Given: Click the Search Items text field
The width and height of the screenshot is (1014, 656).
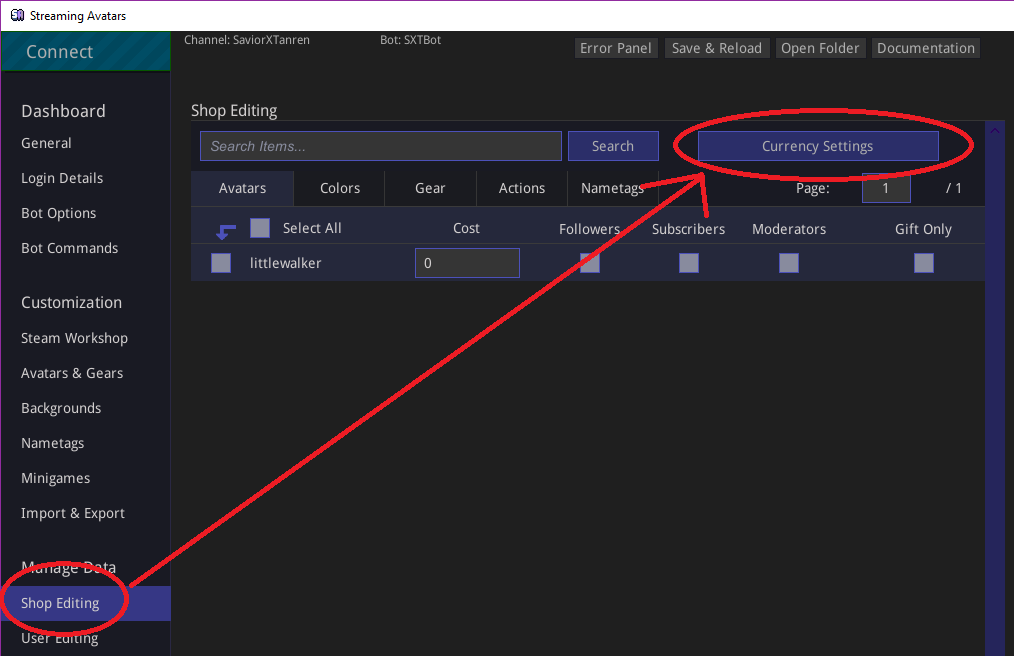Looking at the screenshot, I should point(380,146).
